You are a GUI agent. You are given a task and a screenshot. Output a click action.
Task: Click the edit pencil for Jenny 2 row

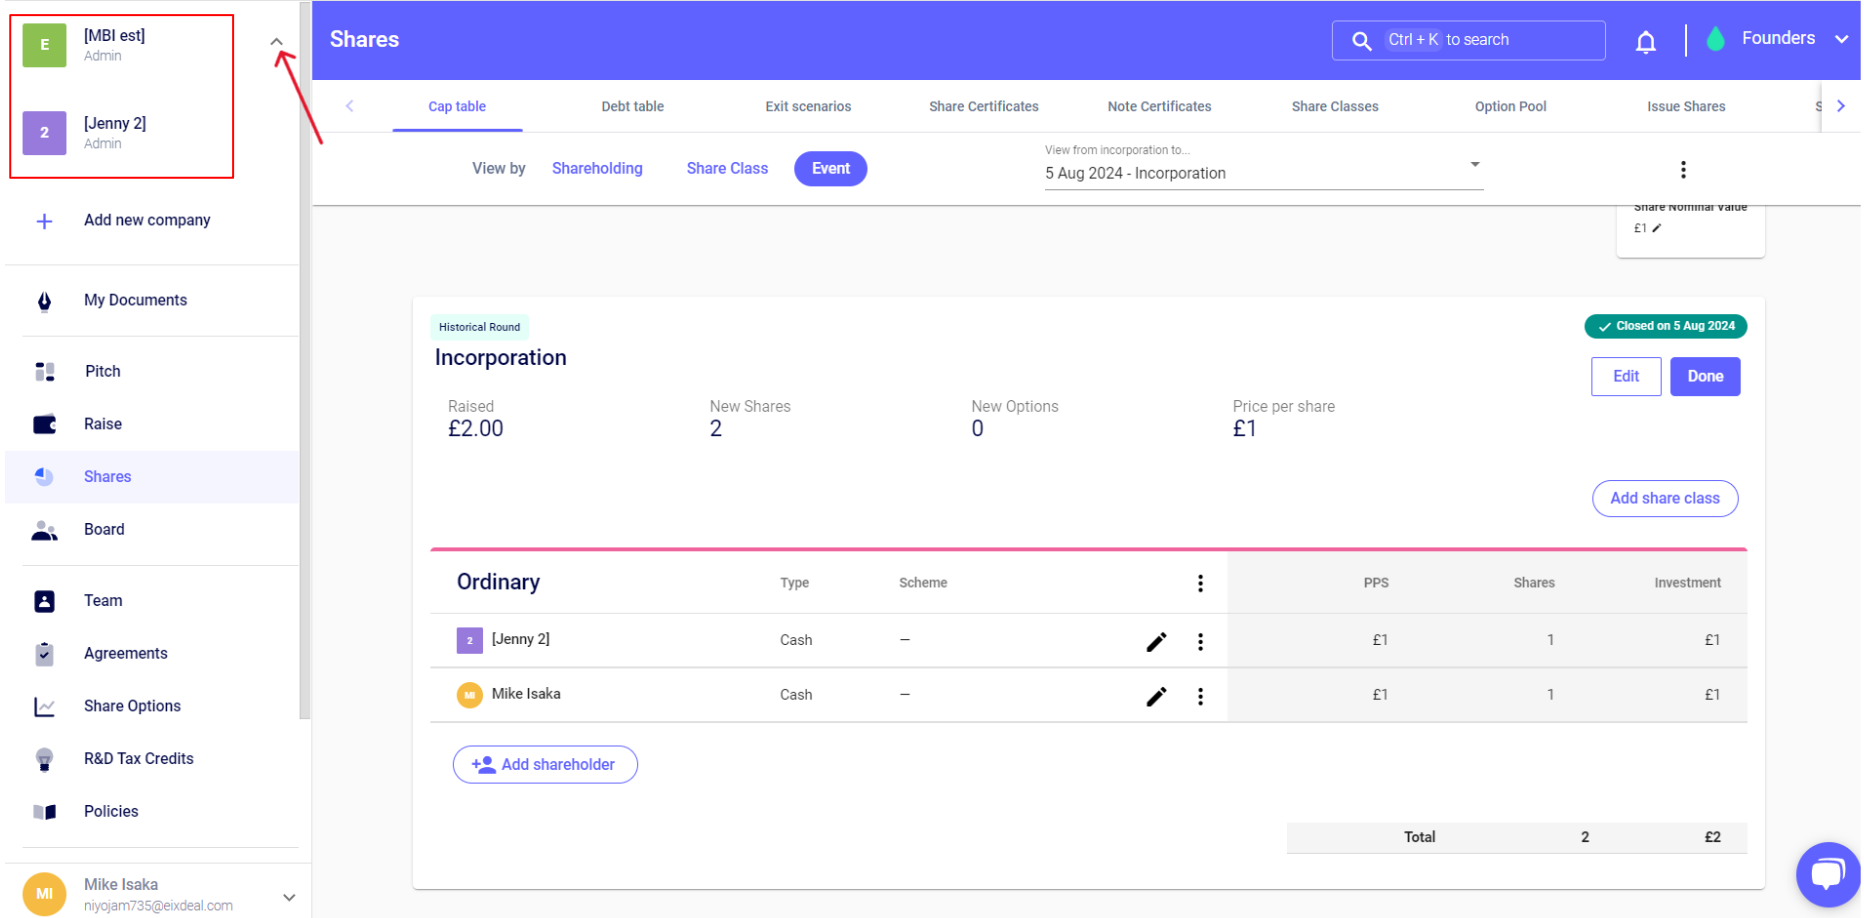coord(1156,642)
